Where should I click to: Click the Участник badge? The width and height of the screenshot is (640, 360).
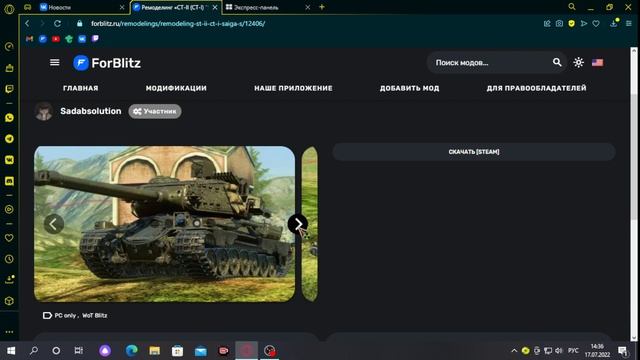[155, 111]
